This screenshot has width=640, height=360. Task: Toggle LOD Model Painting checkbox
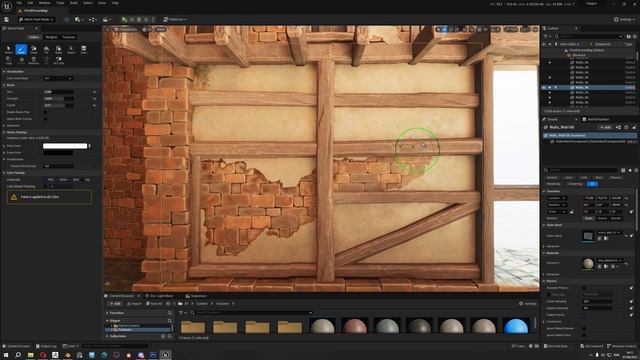click(x=45, y=186)
